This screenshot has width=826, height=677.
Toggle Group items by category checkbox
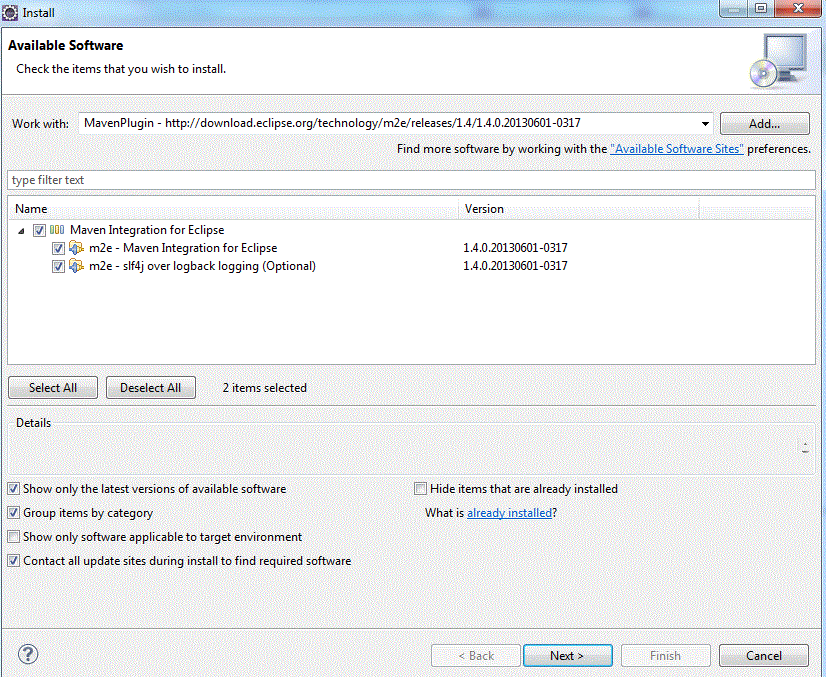tap(14, 513)
